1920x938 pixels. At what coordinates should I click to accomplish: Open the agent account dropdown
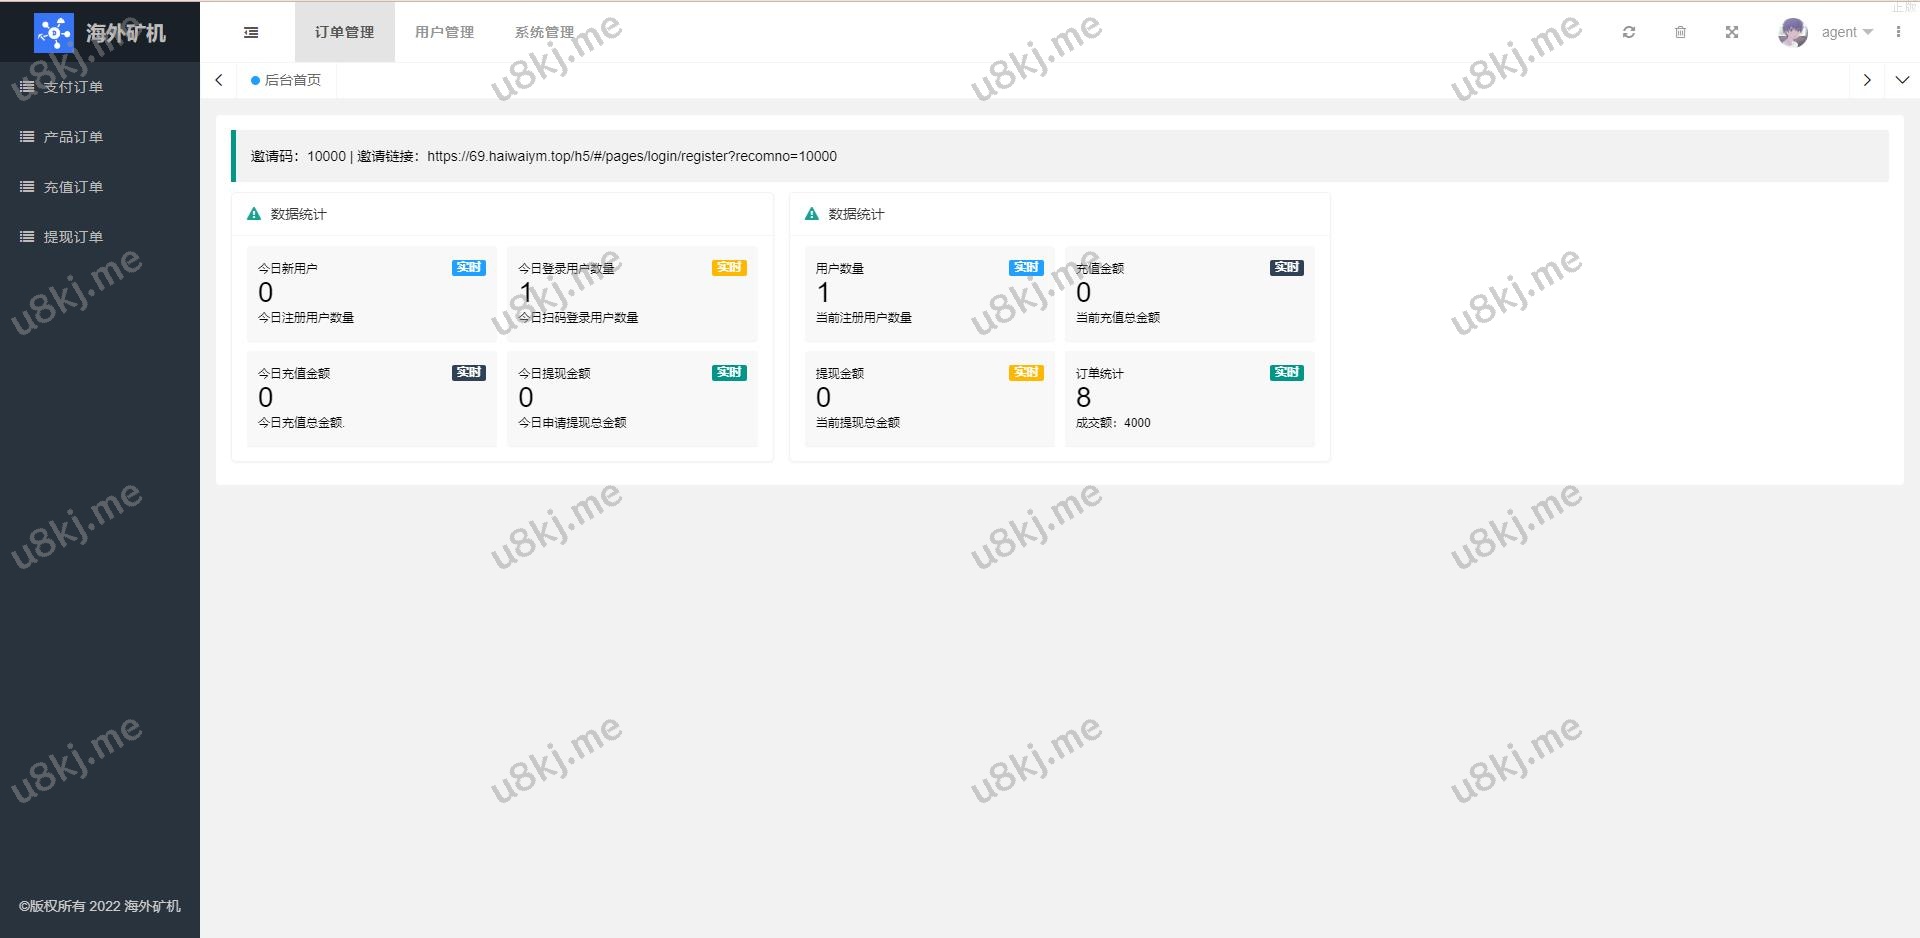[x=1846, y=32]
